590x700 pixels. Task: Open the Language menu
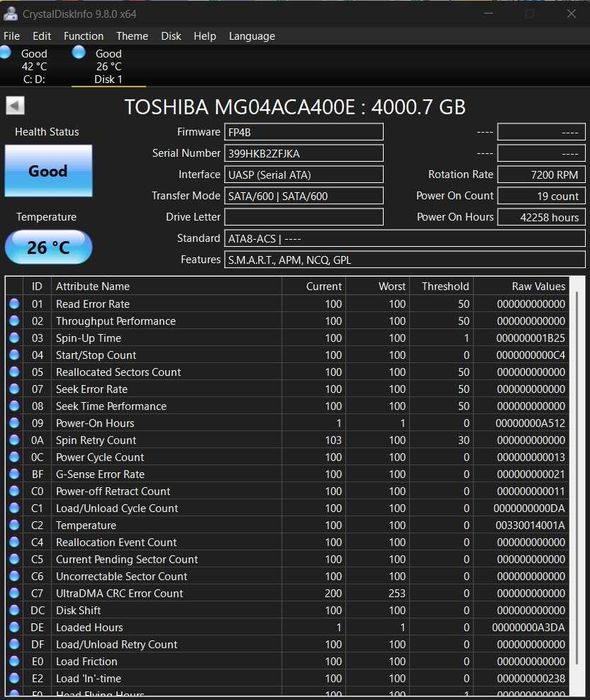tap(252, 36)
